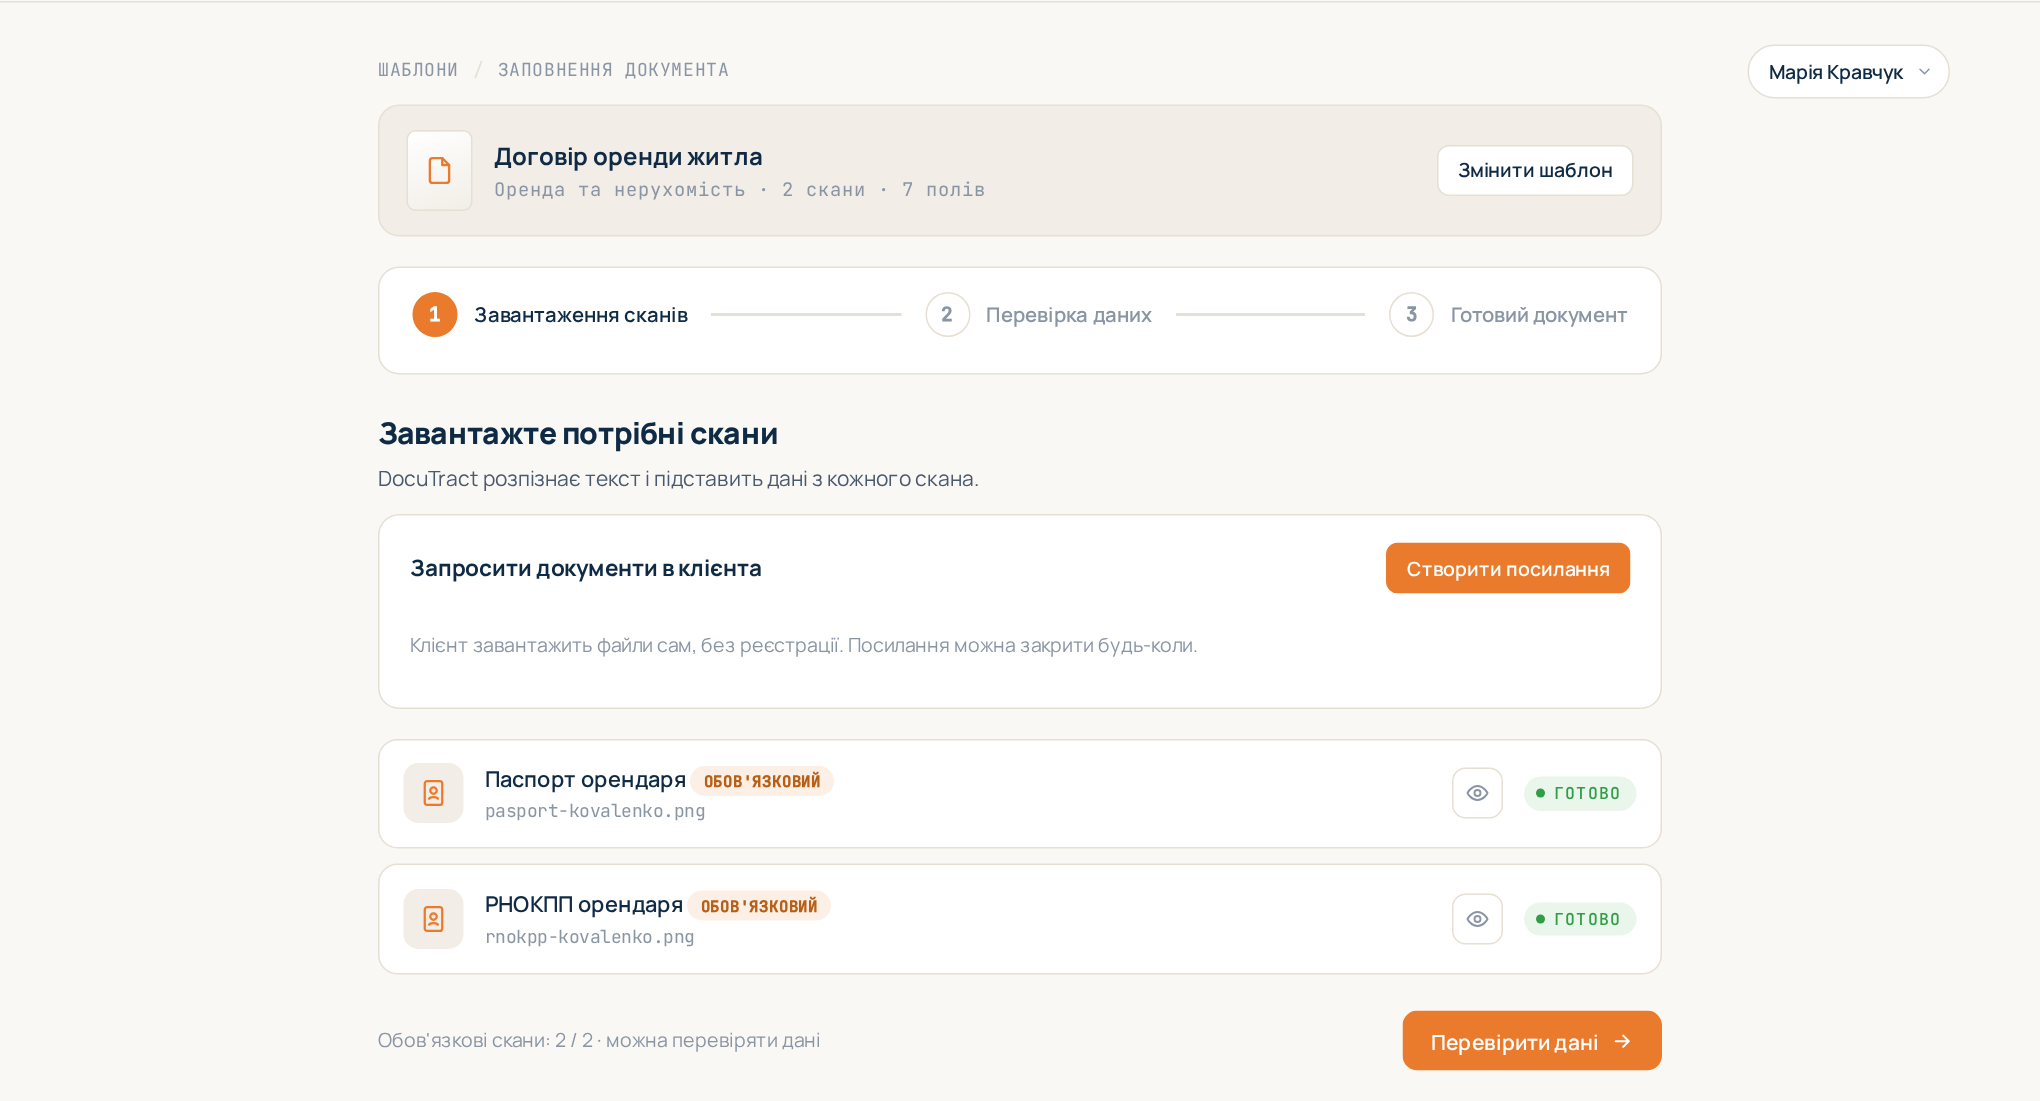
Task: Go to step 2 Перевірка даних
Action: tap(1039, 315)
